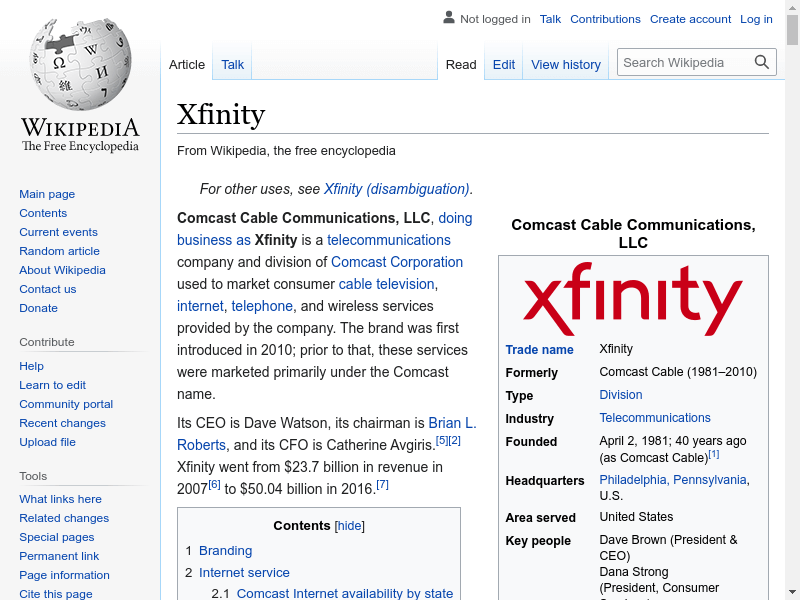Jump to citation [6] after 2007
Screen dimensions: 800x600
(x=214, y=484)
